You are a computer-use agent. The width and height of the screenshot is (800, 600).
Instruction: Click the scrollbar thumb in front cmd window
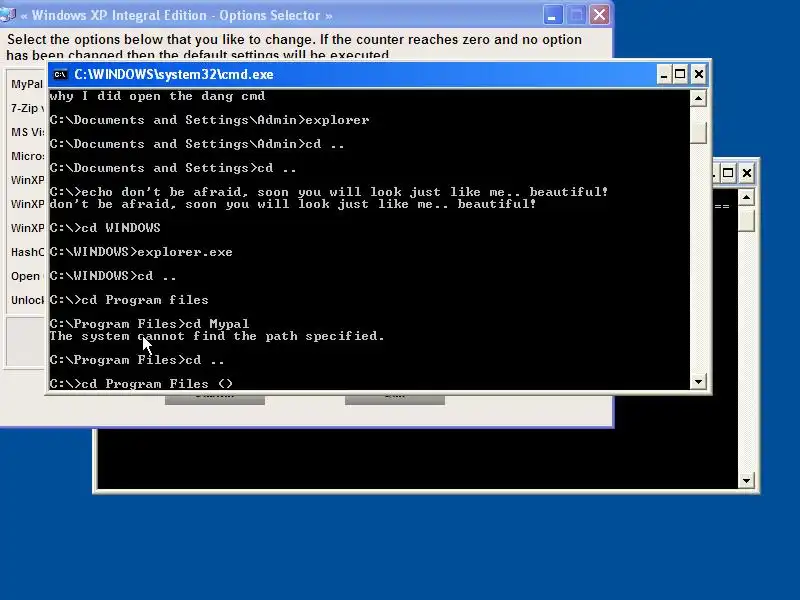(698, 133)
